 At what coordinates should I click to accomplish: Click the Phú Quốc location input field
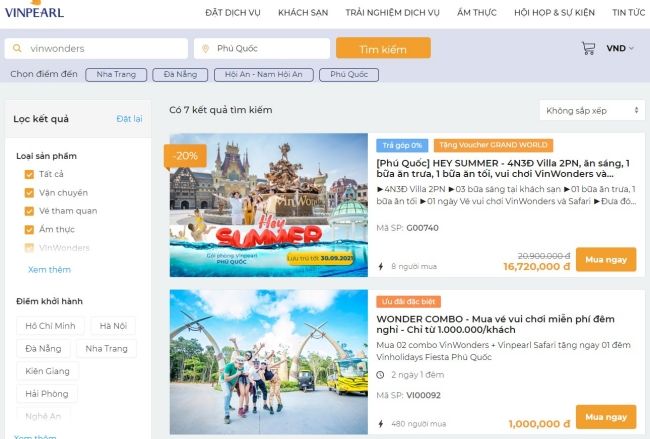[262, 49]
